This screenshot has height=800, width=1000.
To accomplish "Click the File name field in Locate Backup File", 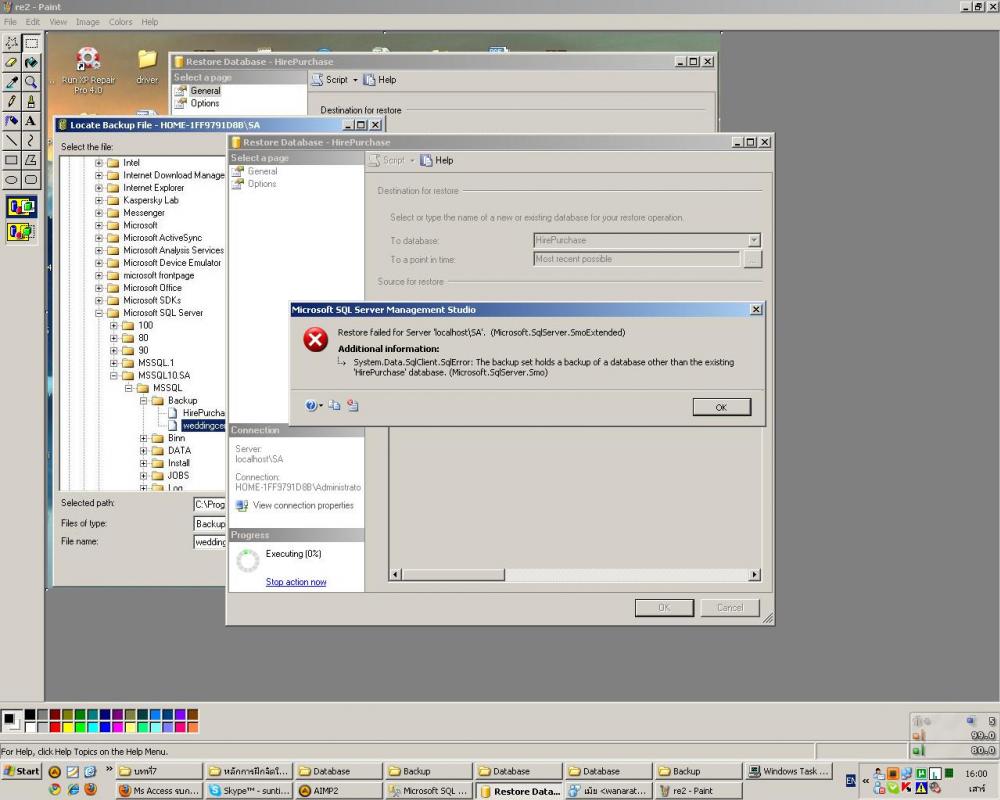I will (x=210, y=542).
